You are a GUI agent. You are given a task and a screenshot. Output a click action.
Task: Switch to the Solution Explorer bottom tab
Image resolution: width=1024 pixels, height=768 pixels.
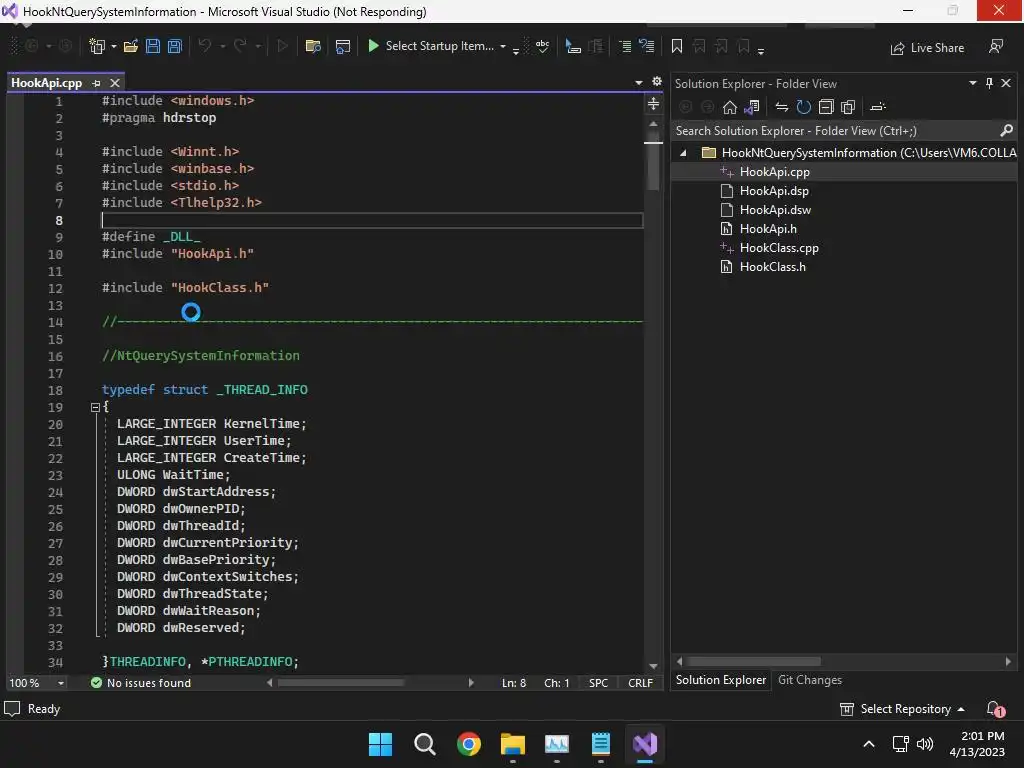coord(720,680)
